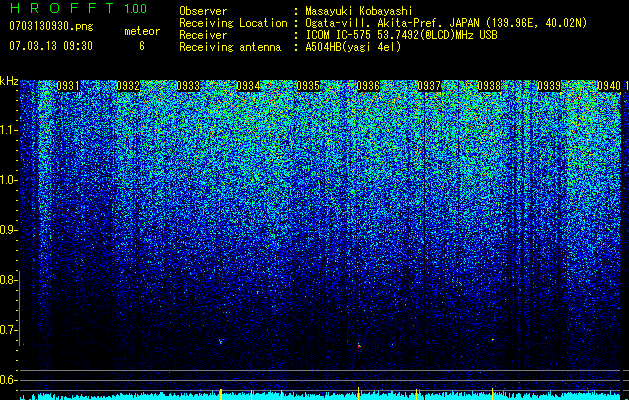This screenshot has width=629, height=400.
Task: Click the 0932 time label
Action: point(128,86)
